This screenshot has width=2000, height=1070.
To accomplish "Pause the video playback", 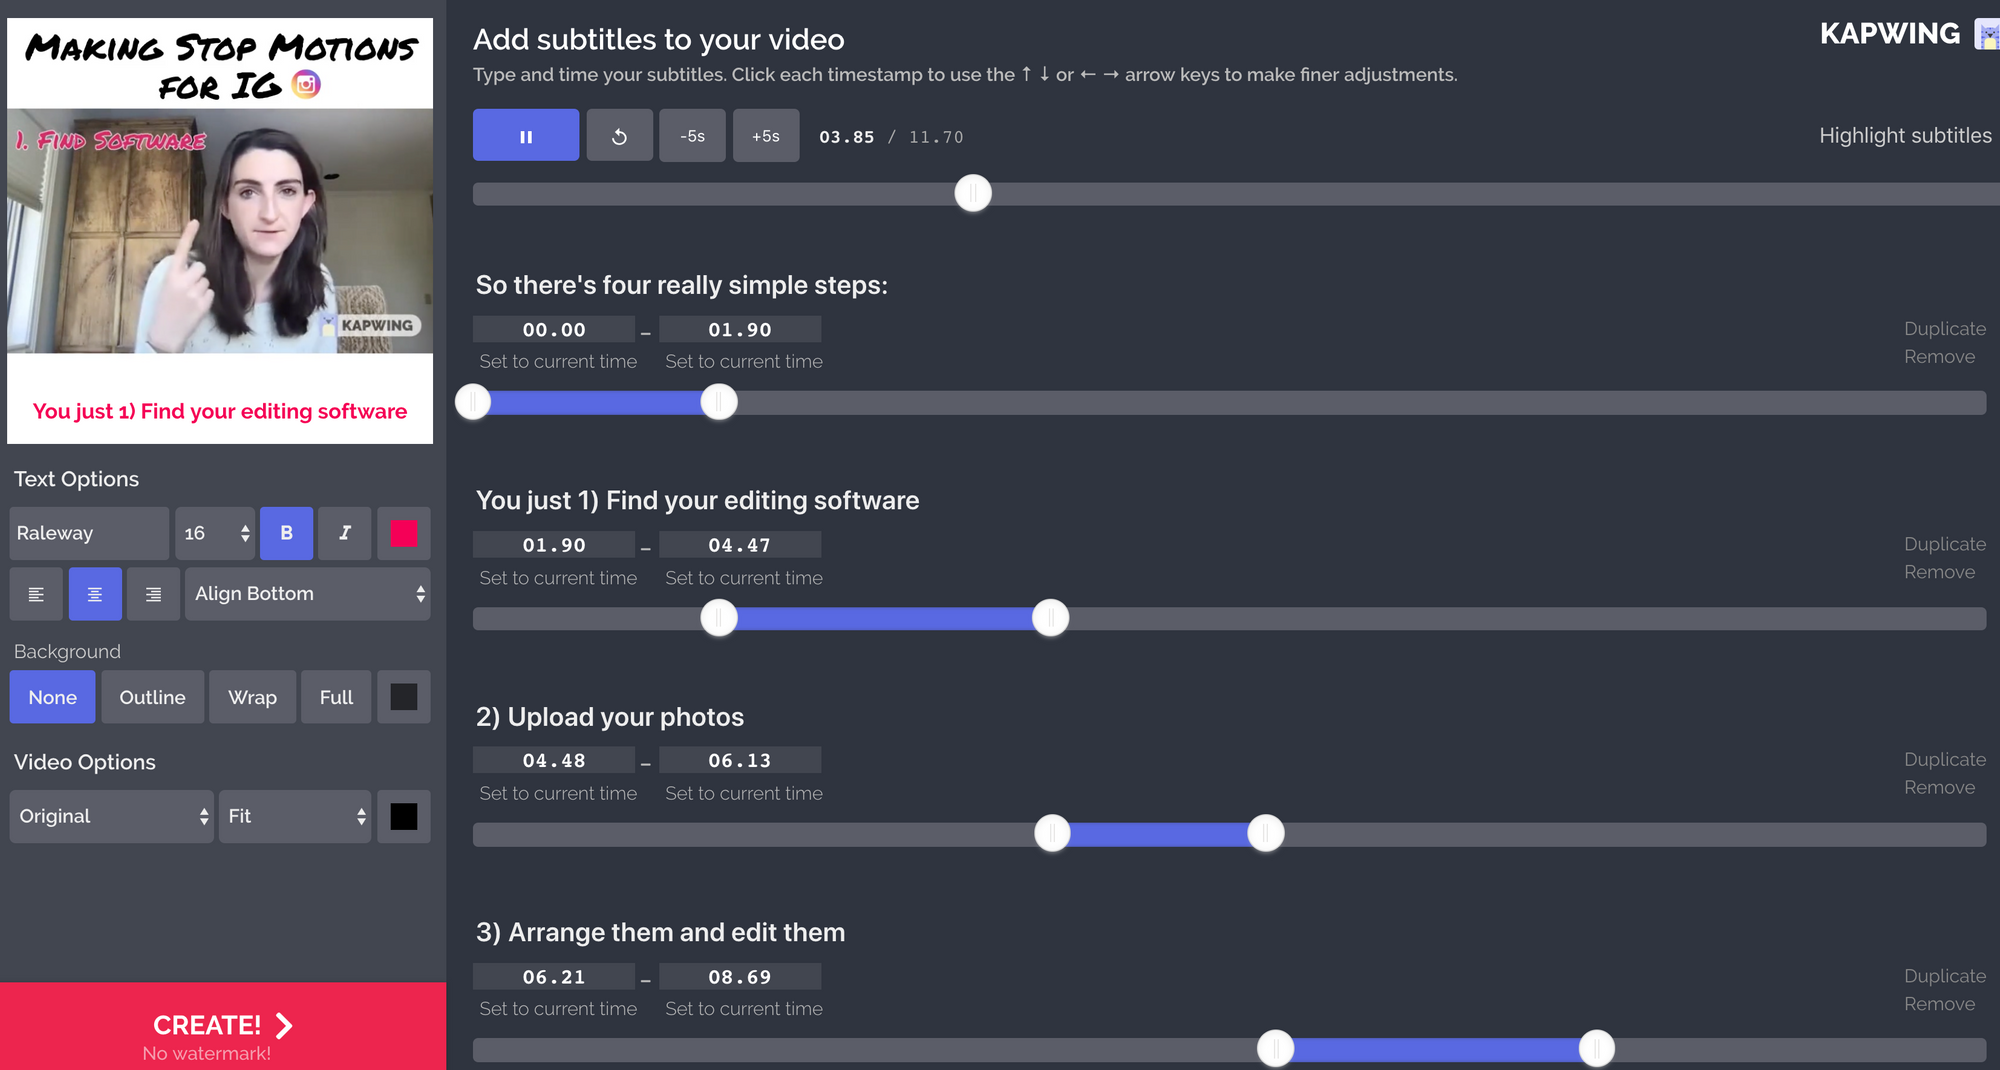I will 525,136.
